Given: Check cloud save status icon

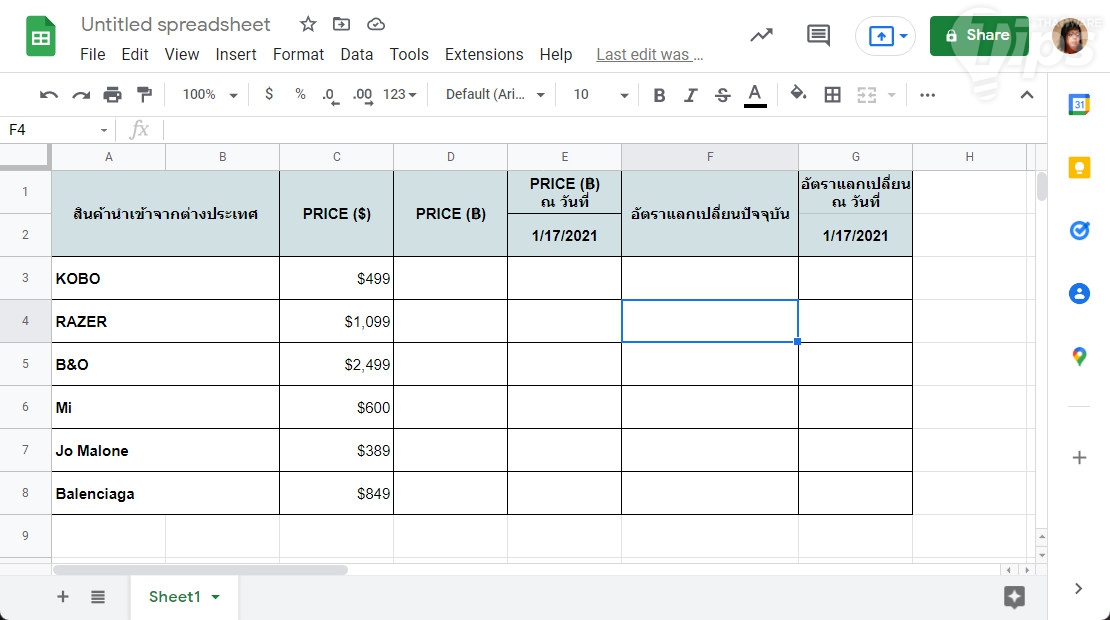Looking at the screenshot, I should pos(376,24).
